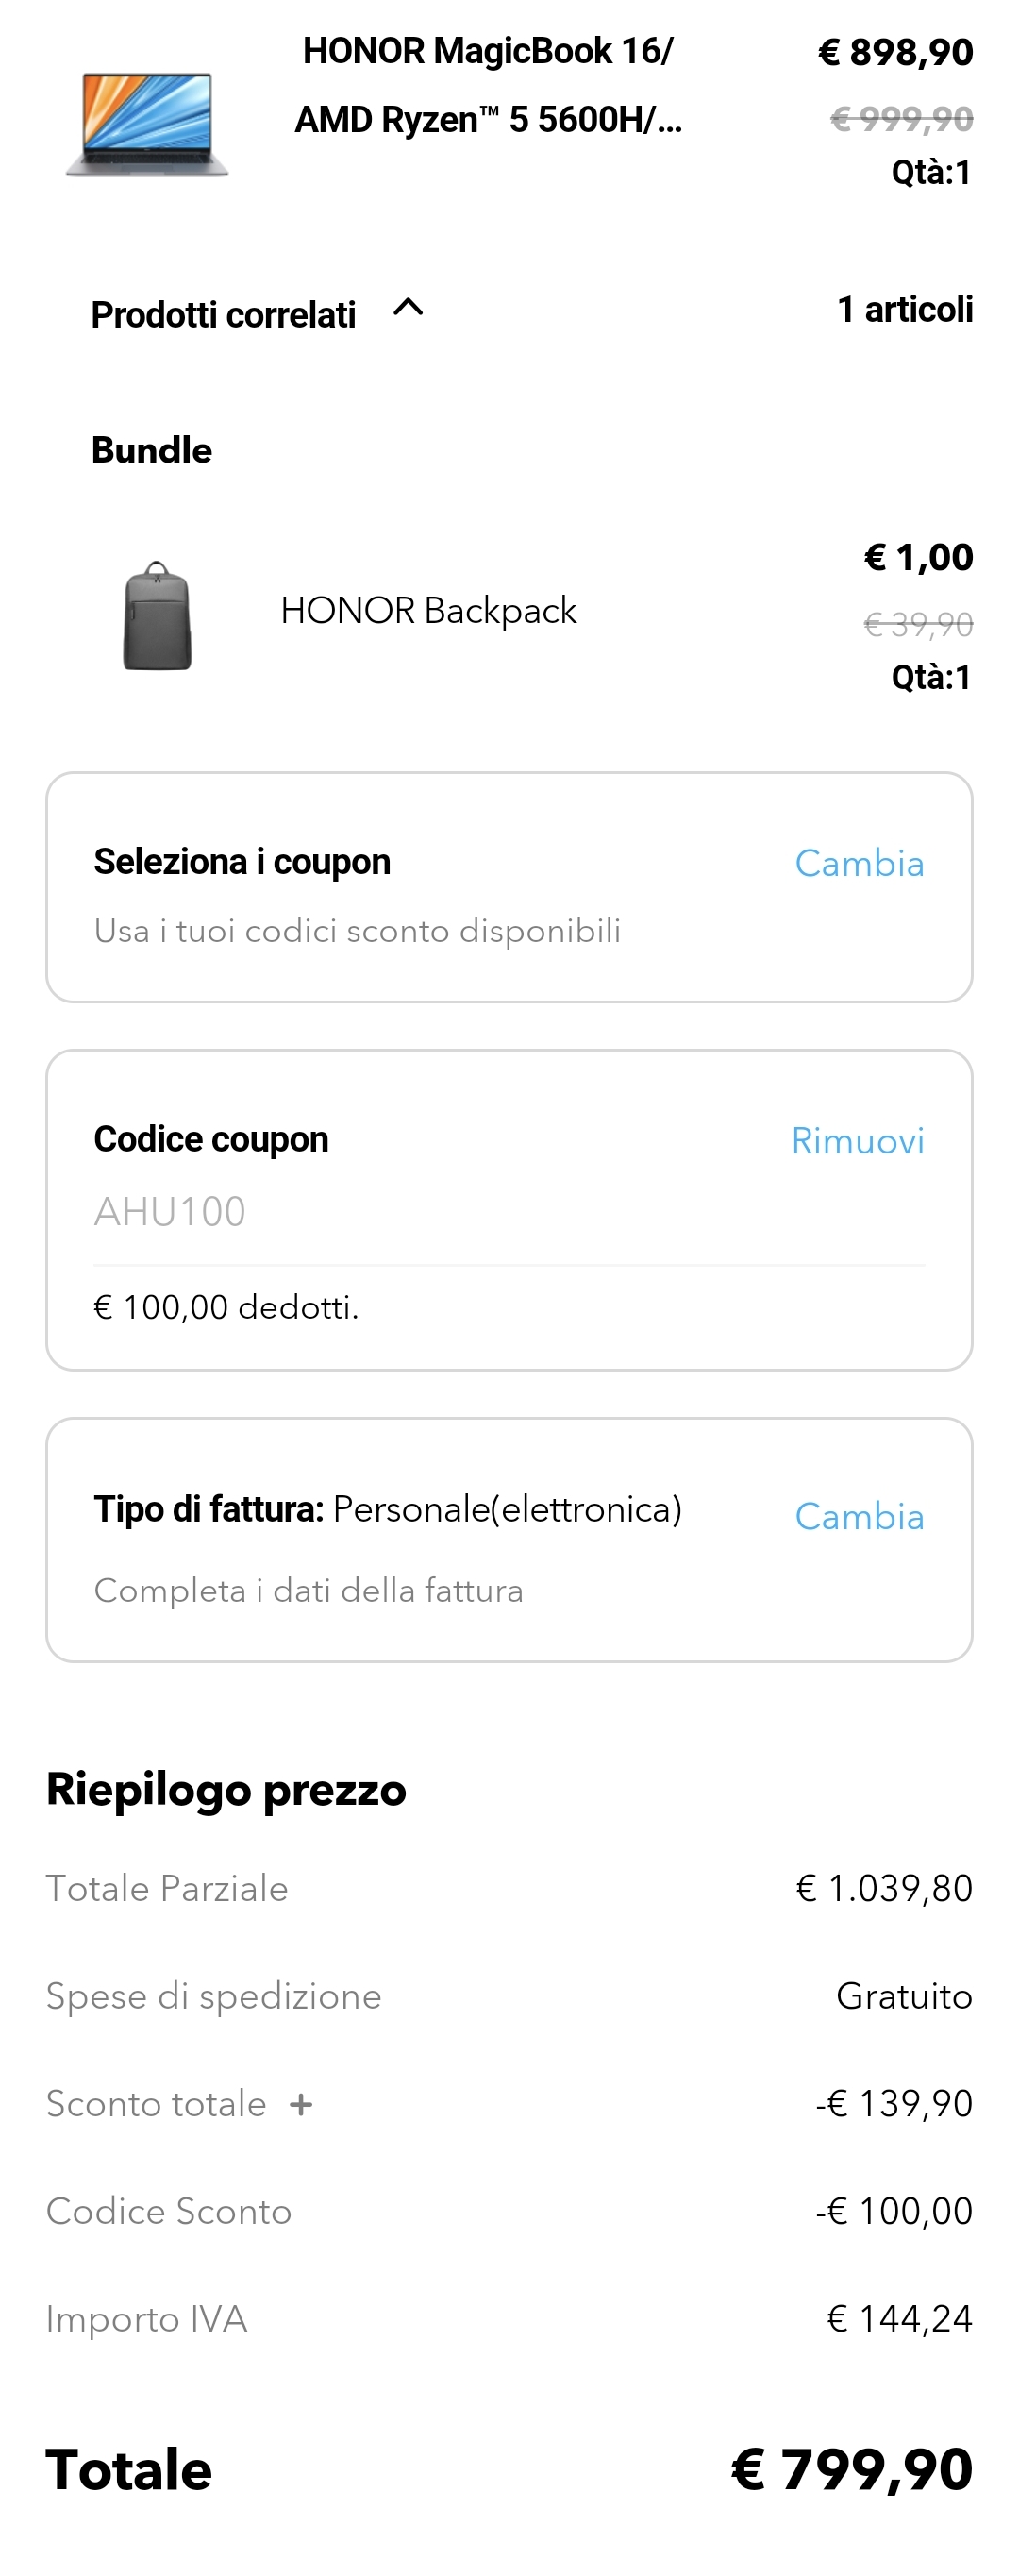Image resolution: width=1019 pixels, height=2576 pixels.
Task: Click the Totale amount € 799,90
Action: (852, 2469)
